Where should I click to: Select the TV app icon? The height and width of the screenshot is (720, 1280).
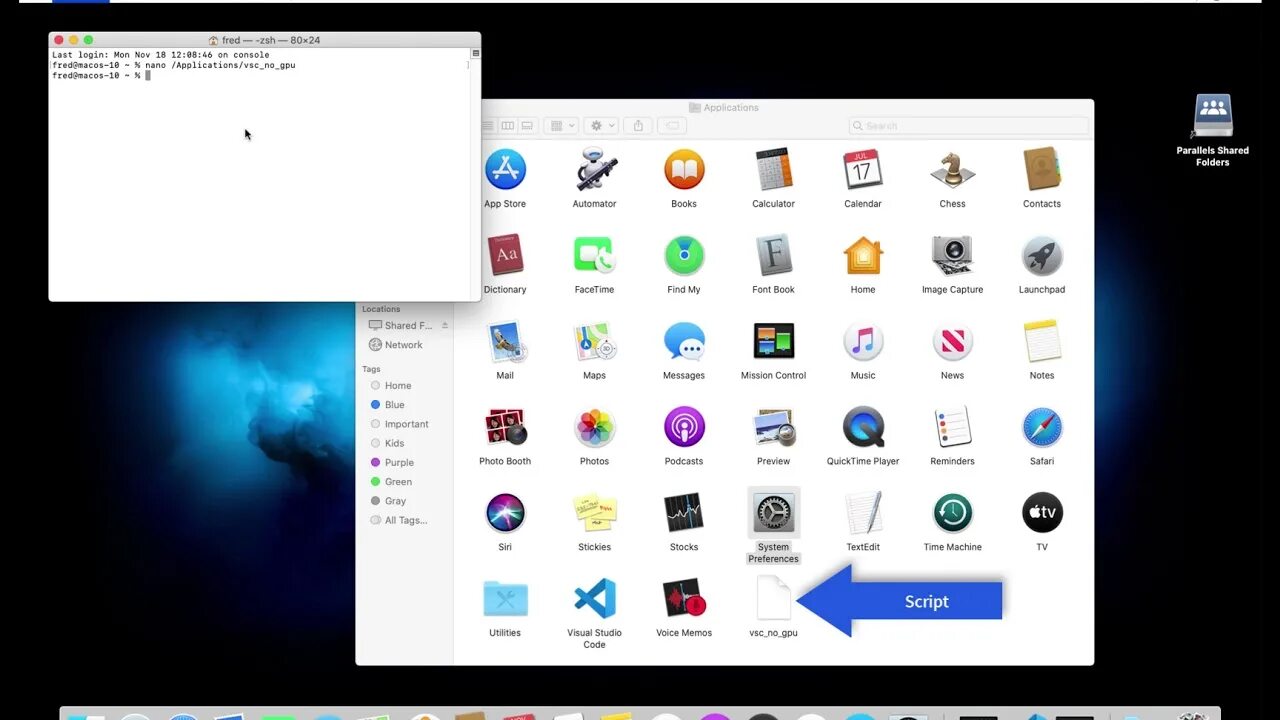point(1042,513)
